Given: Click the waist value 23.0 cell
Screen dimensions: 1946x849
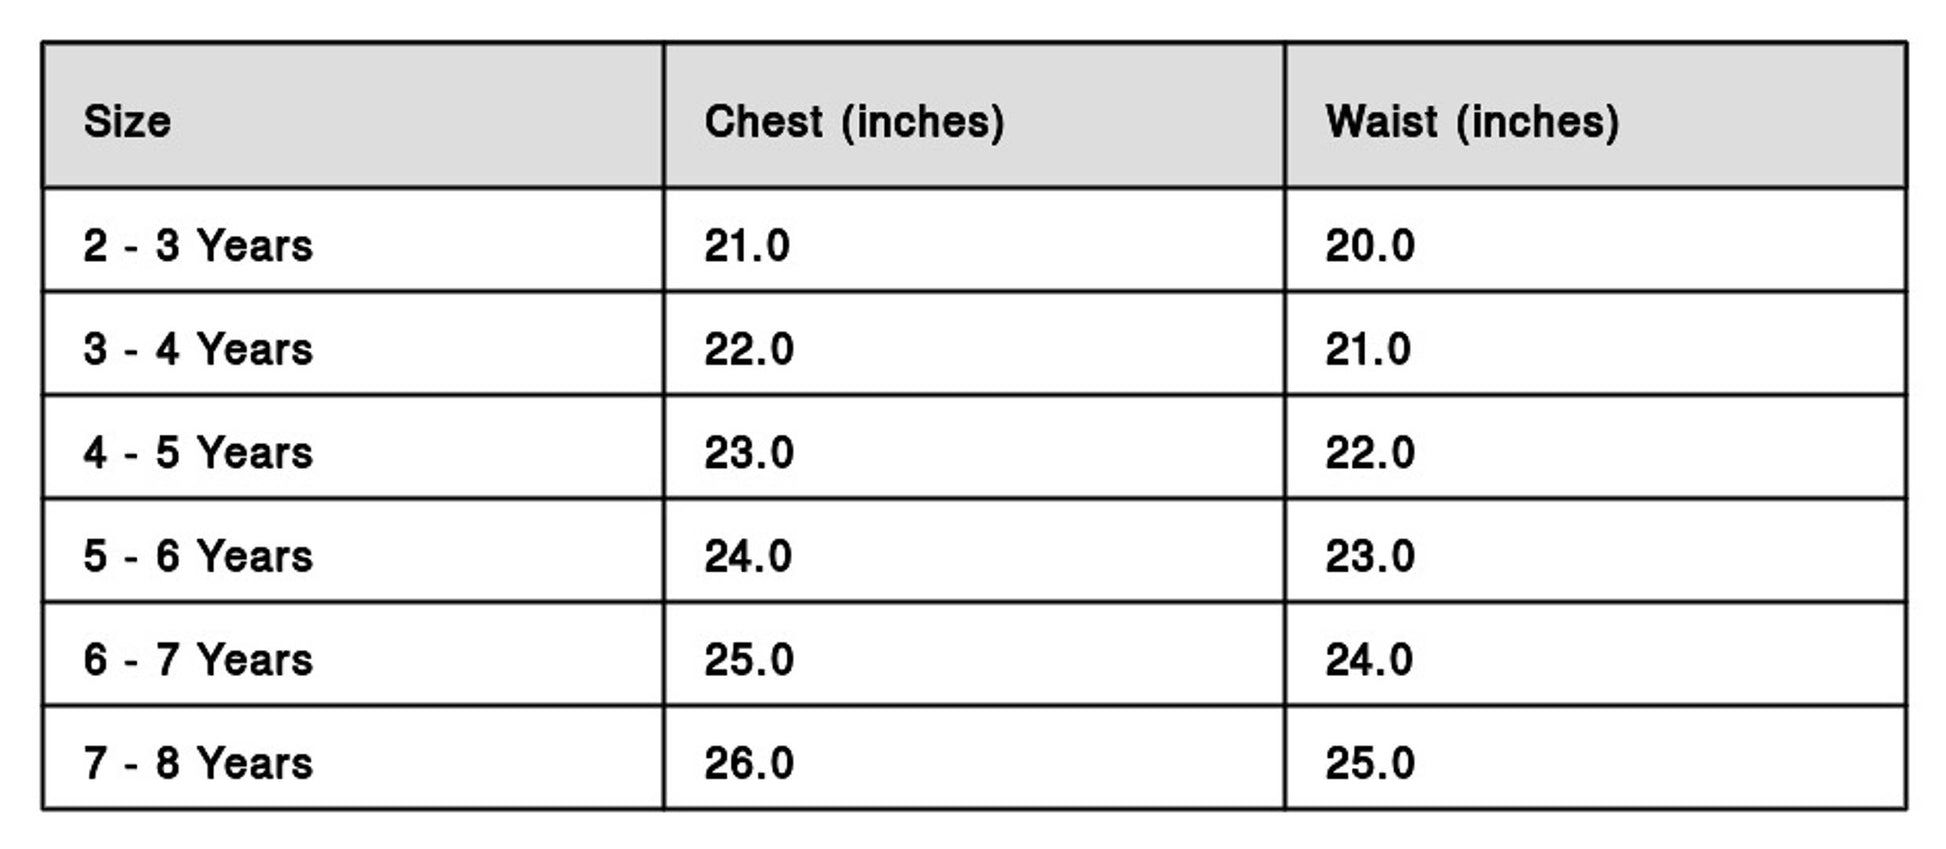Looking at the screenshot, I should (x=1369, y=556).
